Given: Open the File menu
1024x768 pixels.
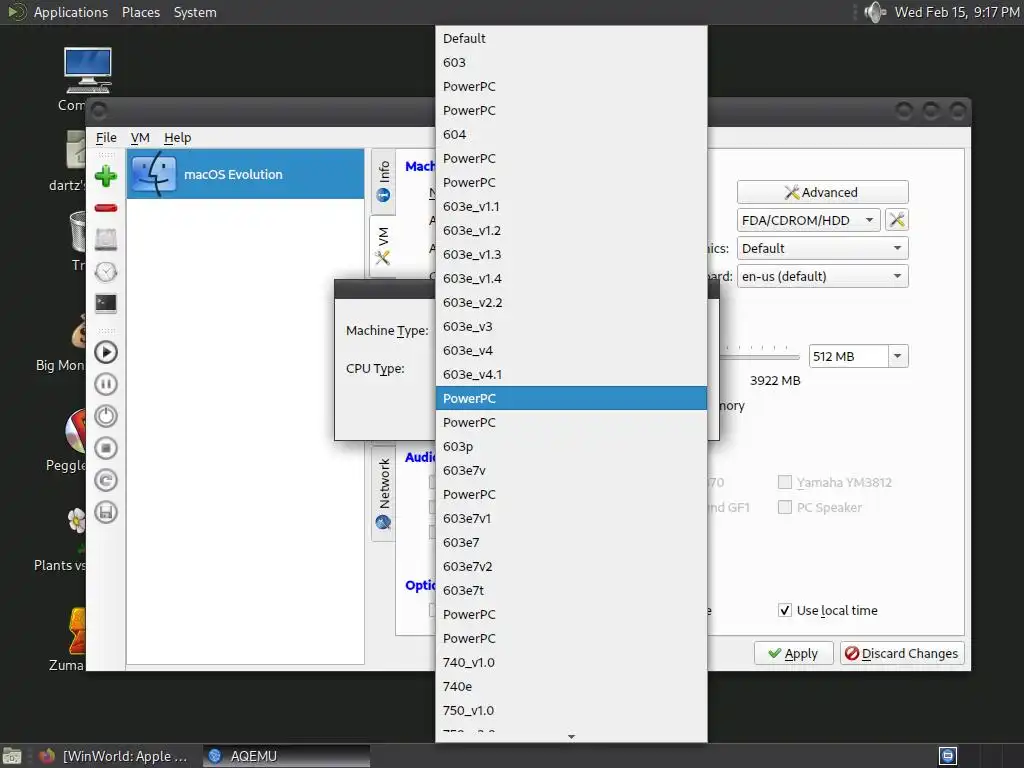Looking at the screenshot, I should (106, 138).
